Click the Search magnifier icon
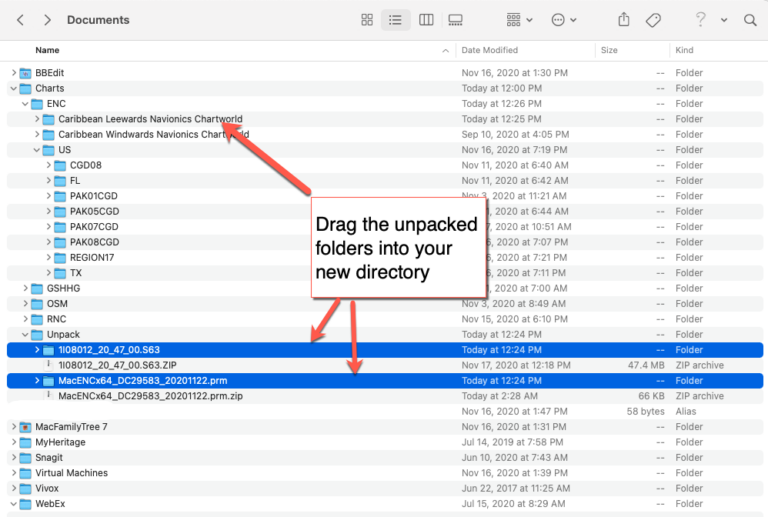The height and width of the screenshot is (517, 768). click(750, 20)
